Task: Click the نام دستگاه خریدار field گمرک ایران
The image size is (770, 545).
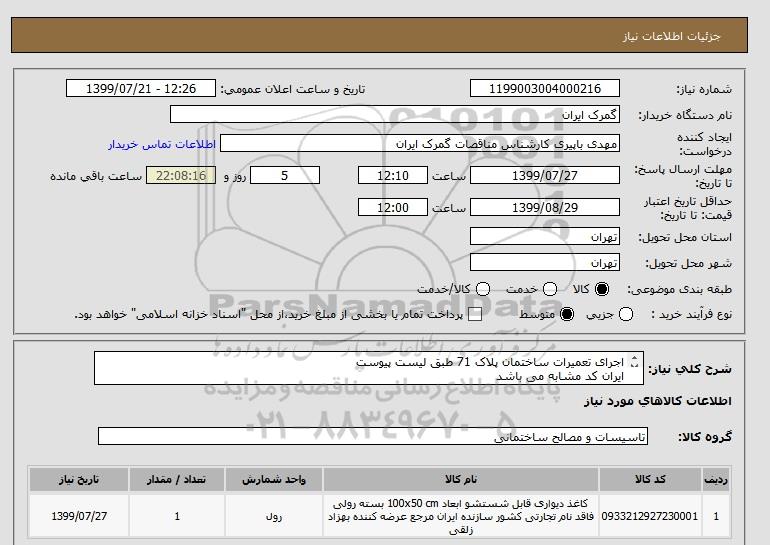Action: tap(395, 114)
